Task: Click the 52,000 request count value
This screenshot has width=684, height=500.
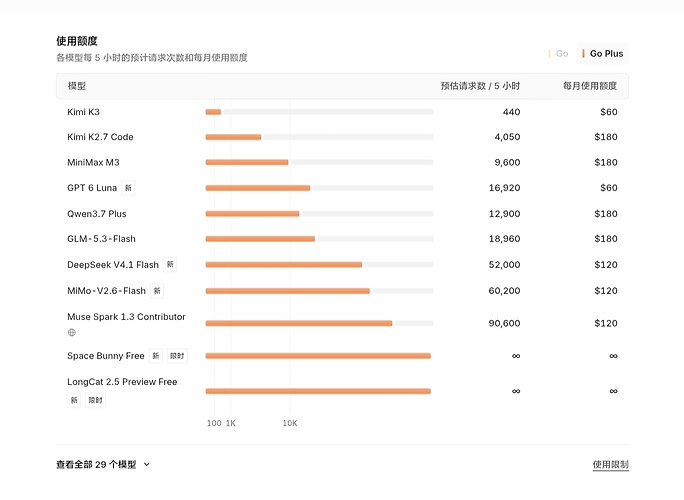Action: click(504, 265)
